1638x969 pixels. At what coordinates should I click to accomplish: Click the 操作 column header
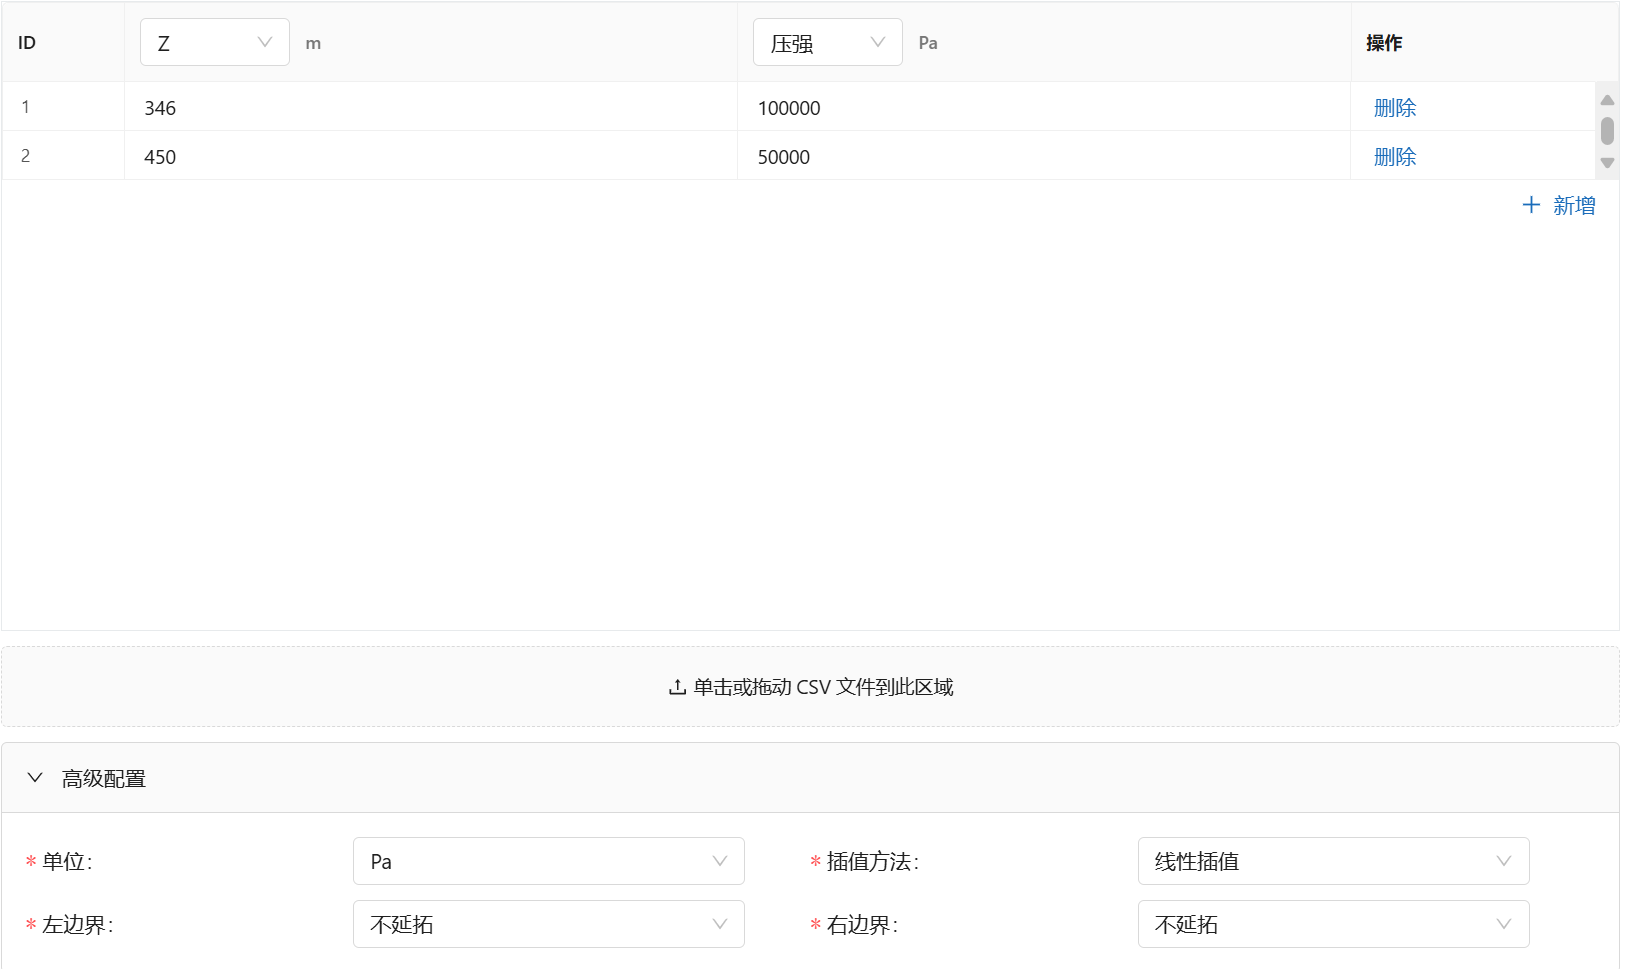pyautogui.click(x=1485, y=42)
